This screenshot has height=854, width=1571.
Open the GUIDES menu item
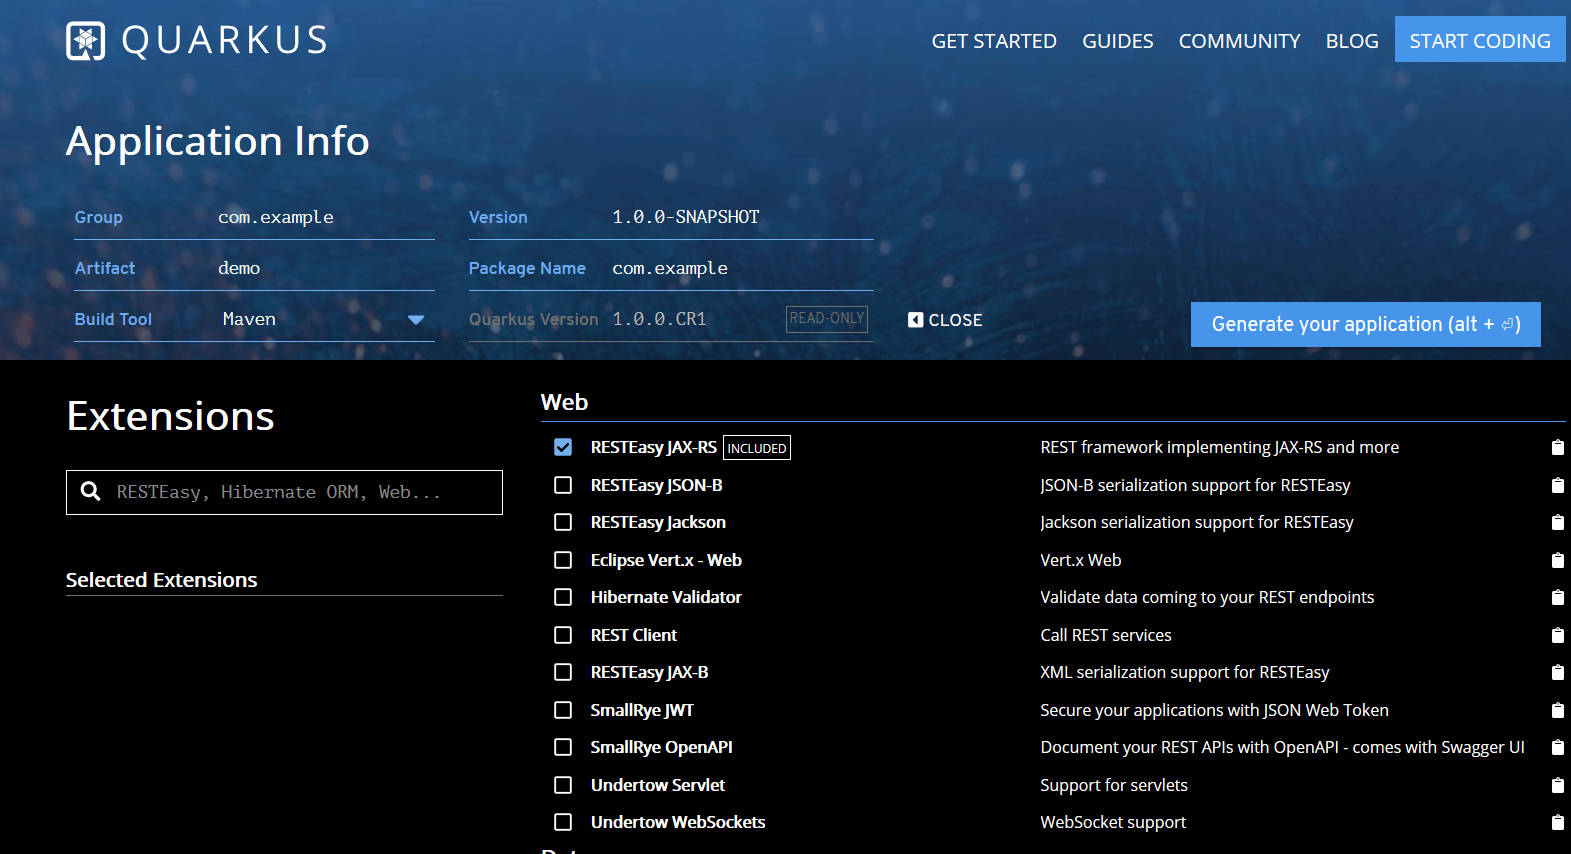tap(1117, 41)
